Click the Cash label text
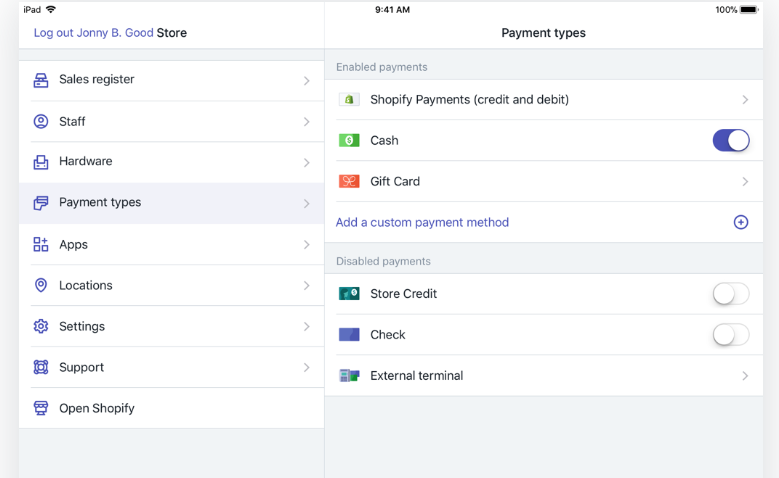 click(x=384, y=141)
